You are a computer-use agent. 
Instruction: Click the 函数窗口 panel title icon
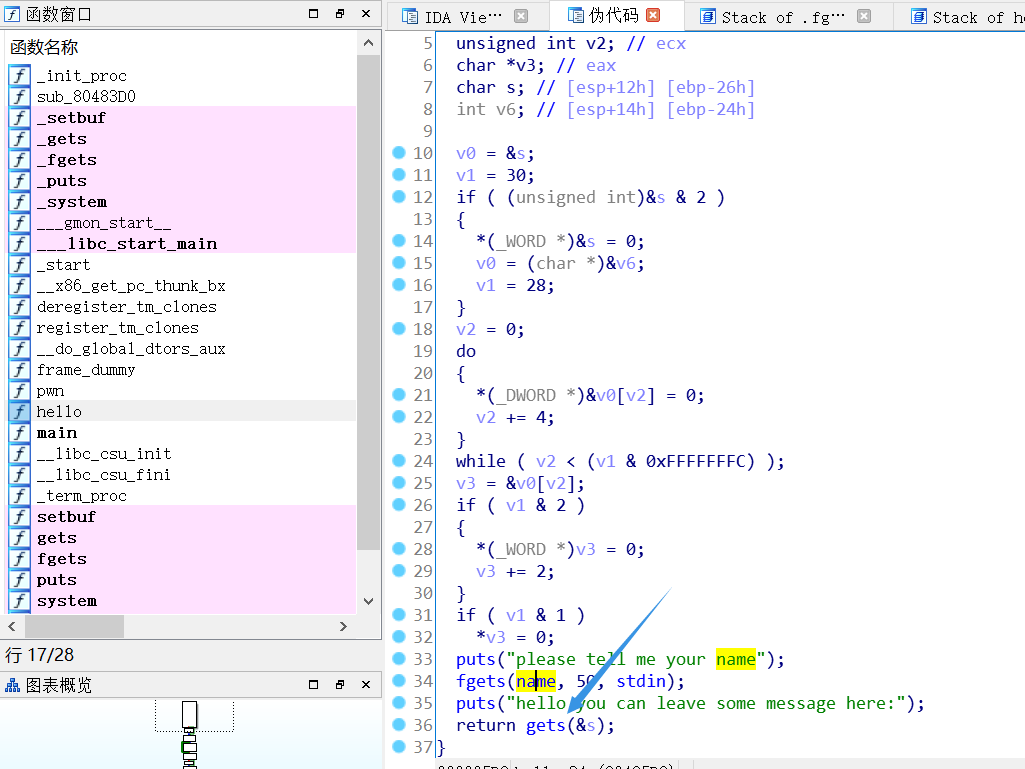click(x=12, y=13)
